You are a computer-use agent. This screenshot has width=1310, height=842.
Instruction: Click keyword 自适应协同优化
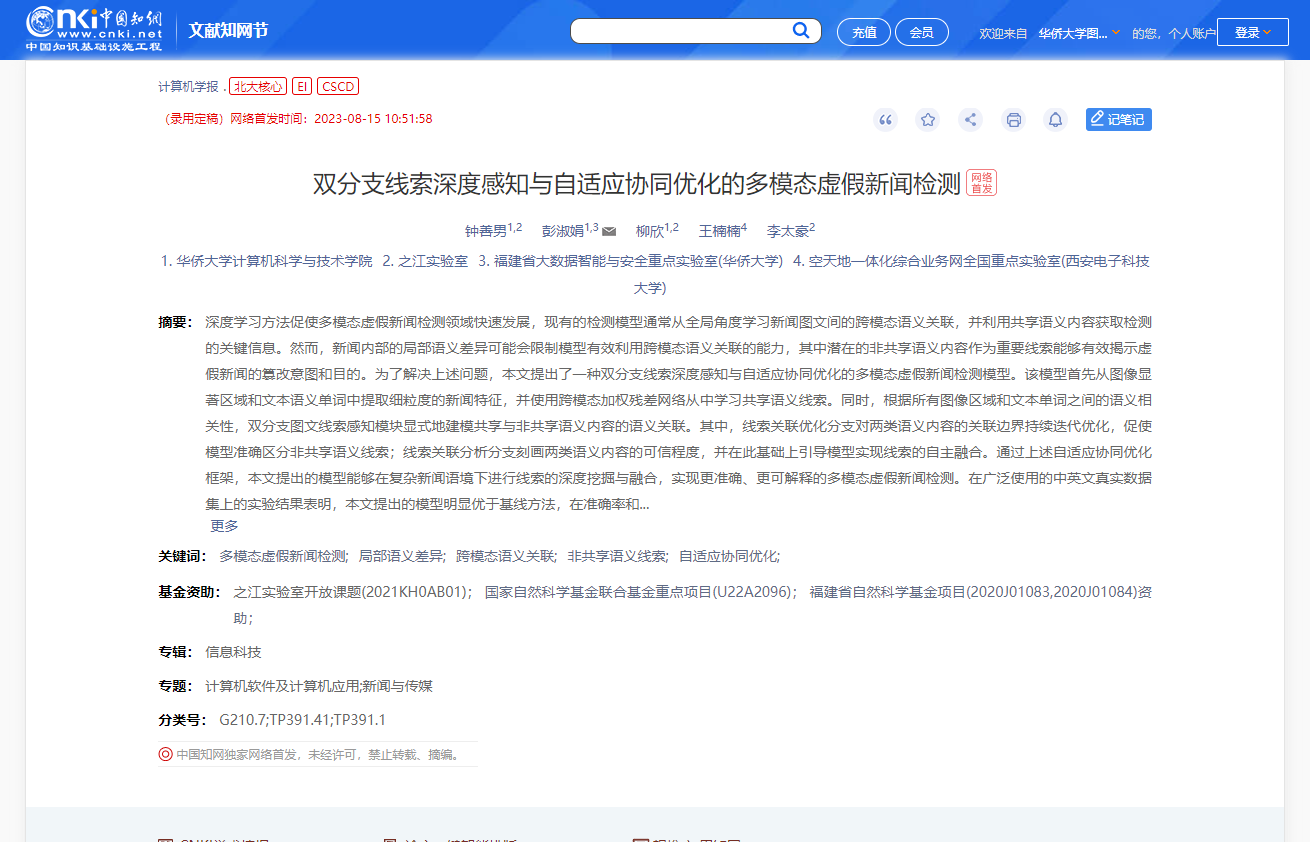coord(729,556)
